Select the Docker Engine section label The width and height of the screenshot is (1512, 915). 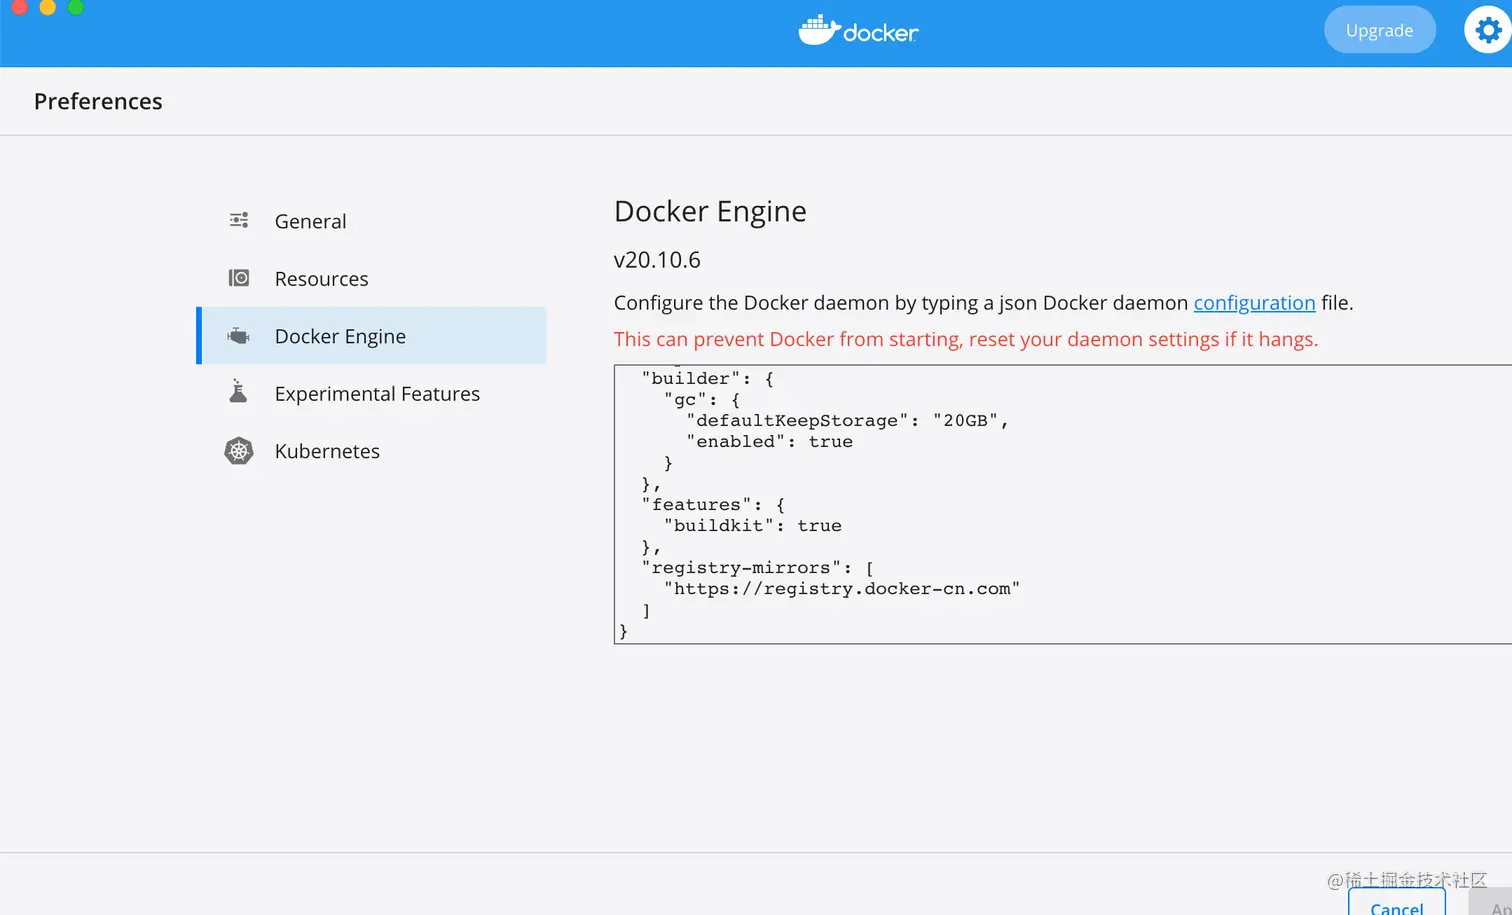click(340, 337)
